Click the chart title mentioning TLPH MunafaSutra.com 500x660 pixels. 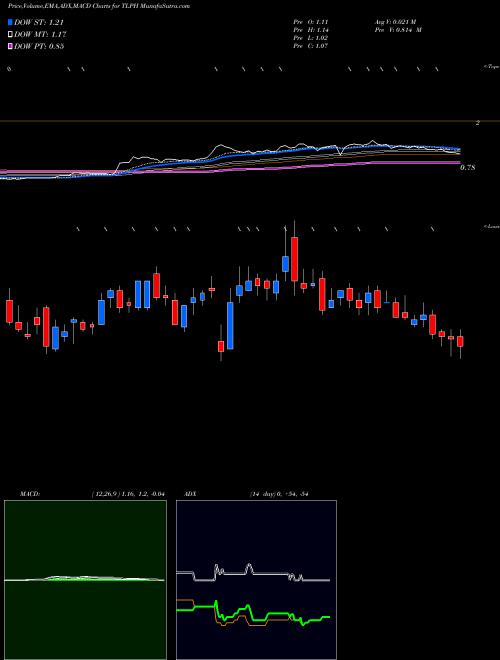click(99, 6)
